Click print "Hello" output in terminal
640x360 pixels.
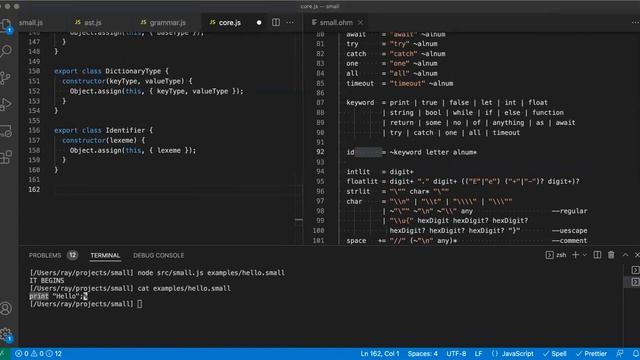[56, 296]
